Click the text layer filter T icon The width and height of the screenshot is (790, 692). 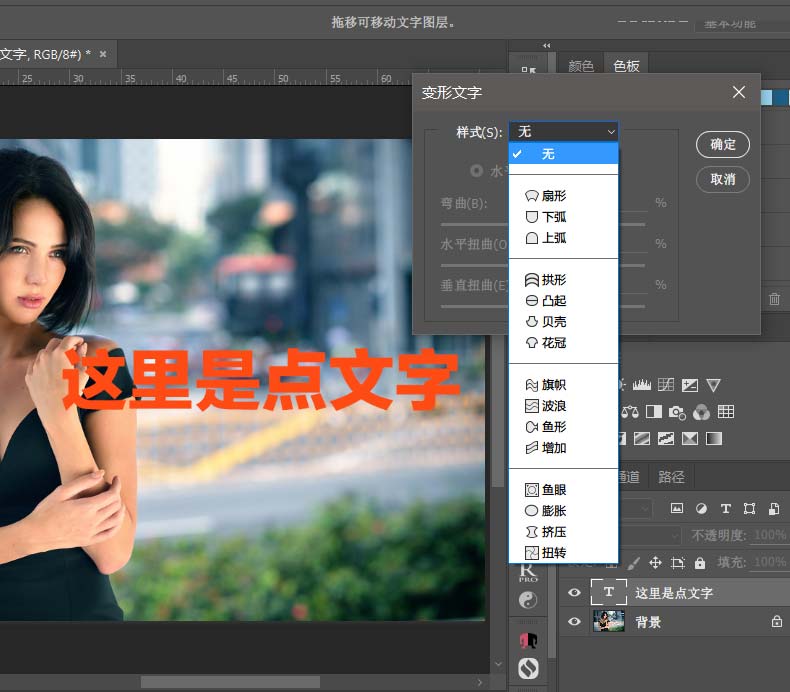726,508
